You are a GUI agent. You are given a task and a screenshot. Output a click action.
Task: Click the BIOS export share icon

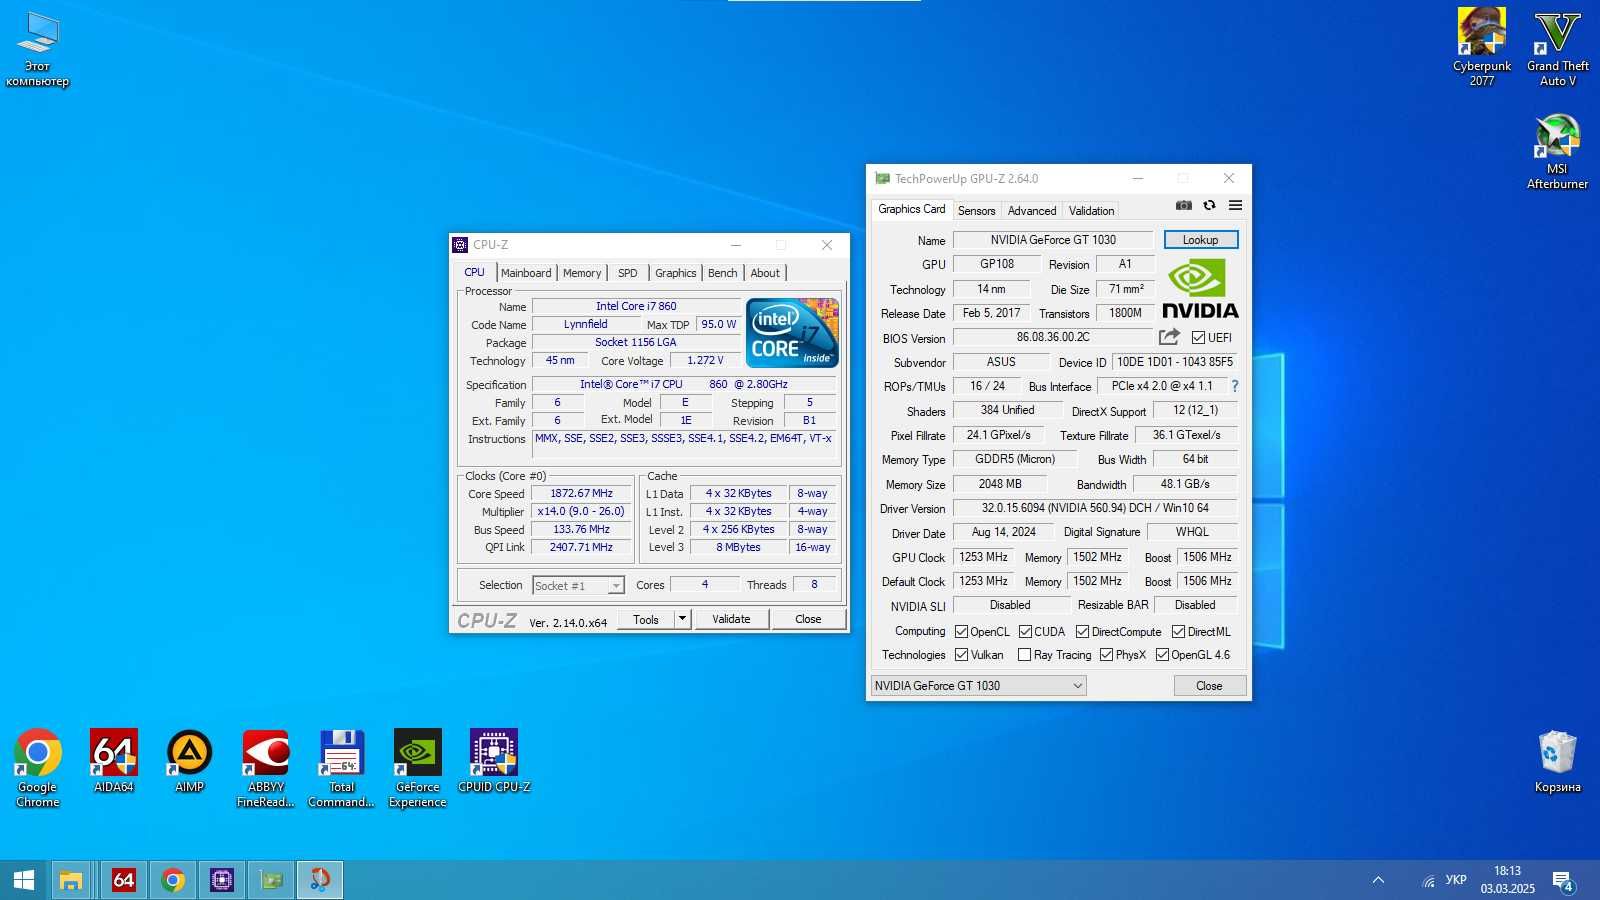pos(1169,337)
